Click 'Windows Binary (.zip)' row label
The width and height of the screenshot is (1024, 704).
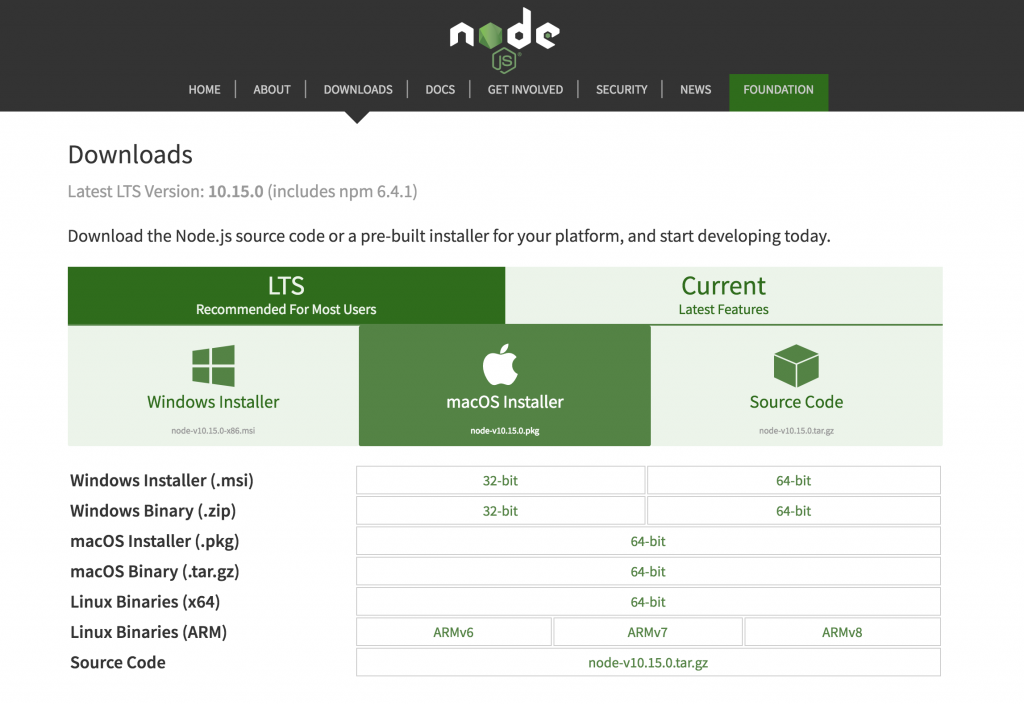pyautogui.click(x=153, y=511)
